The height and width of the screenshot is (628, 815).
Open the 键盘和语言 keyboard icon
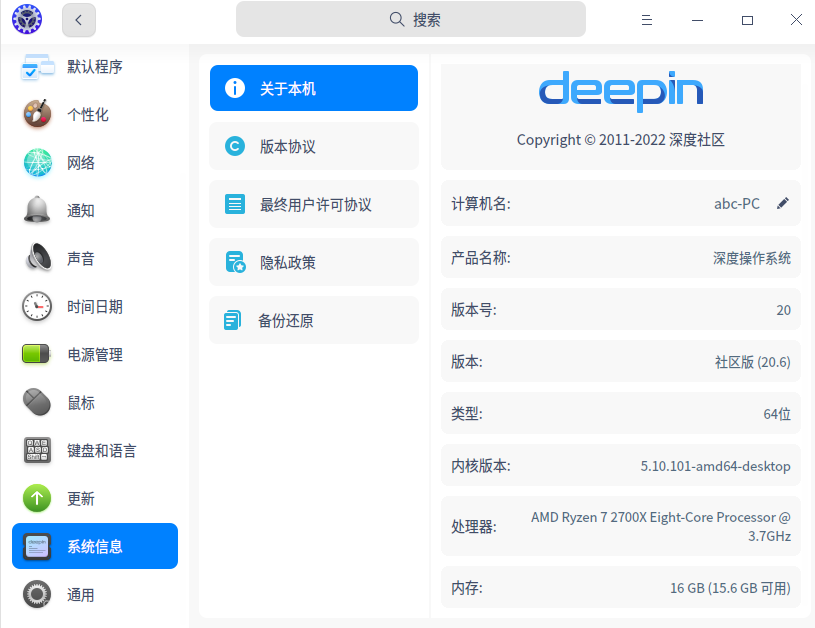click(x=36, y=450)
